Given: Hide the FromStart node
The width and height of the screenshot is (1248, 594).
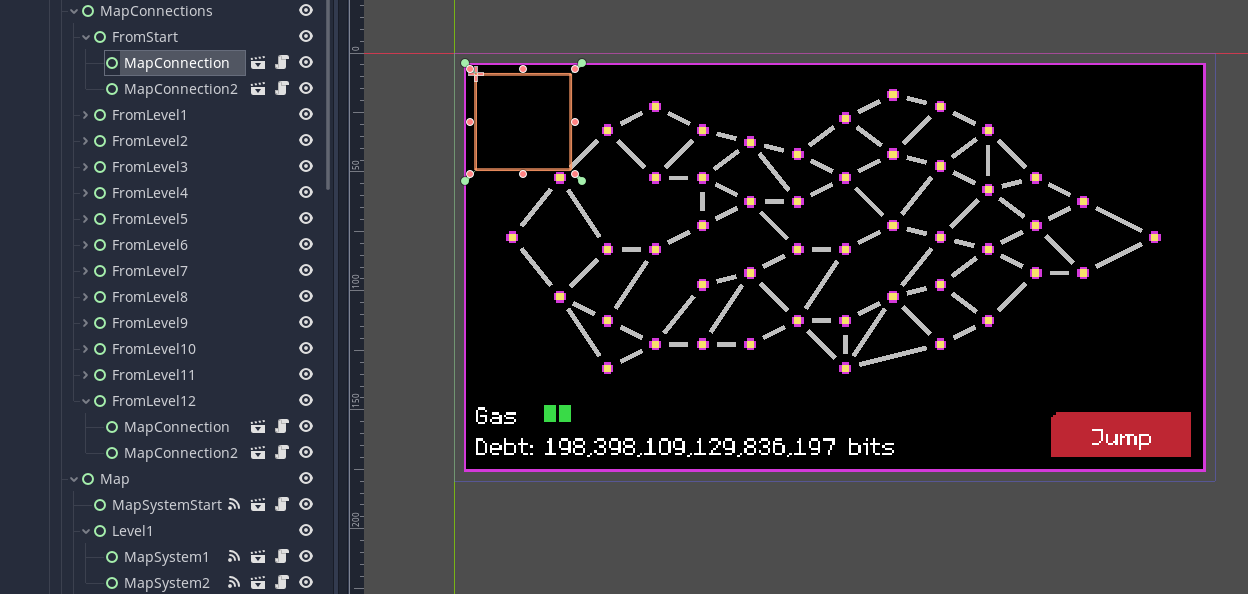Looking at the screenshot, I should pos(306,37).
